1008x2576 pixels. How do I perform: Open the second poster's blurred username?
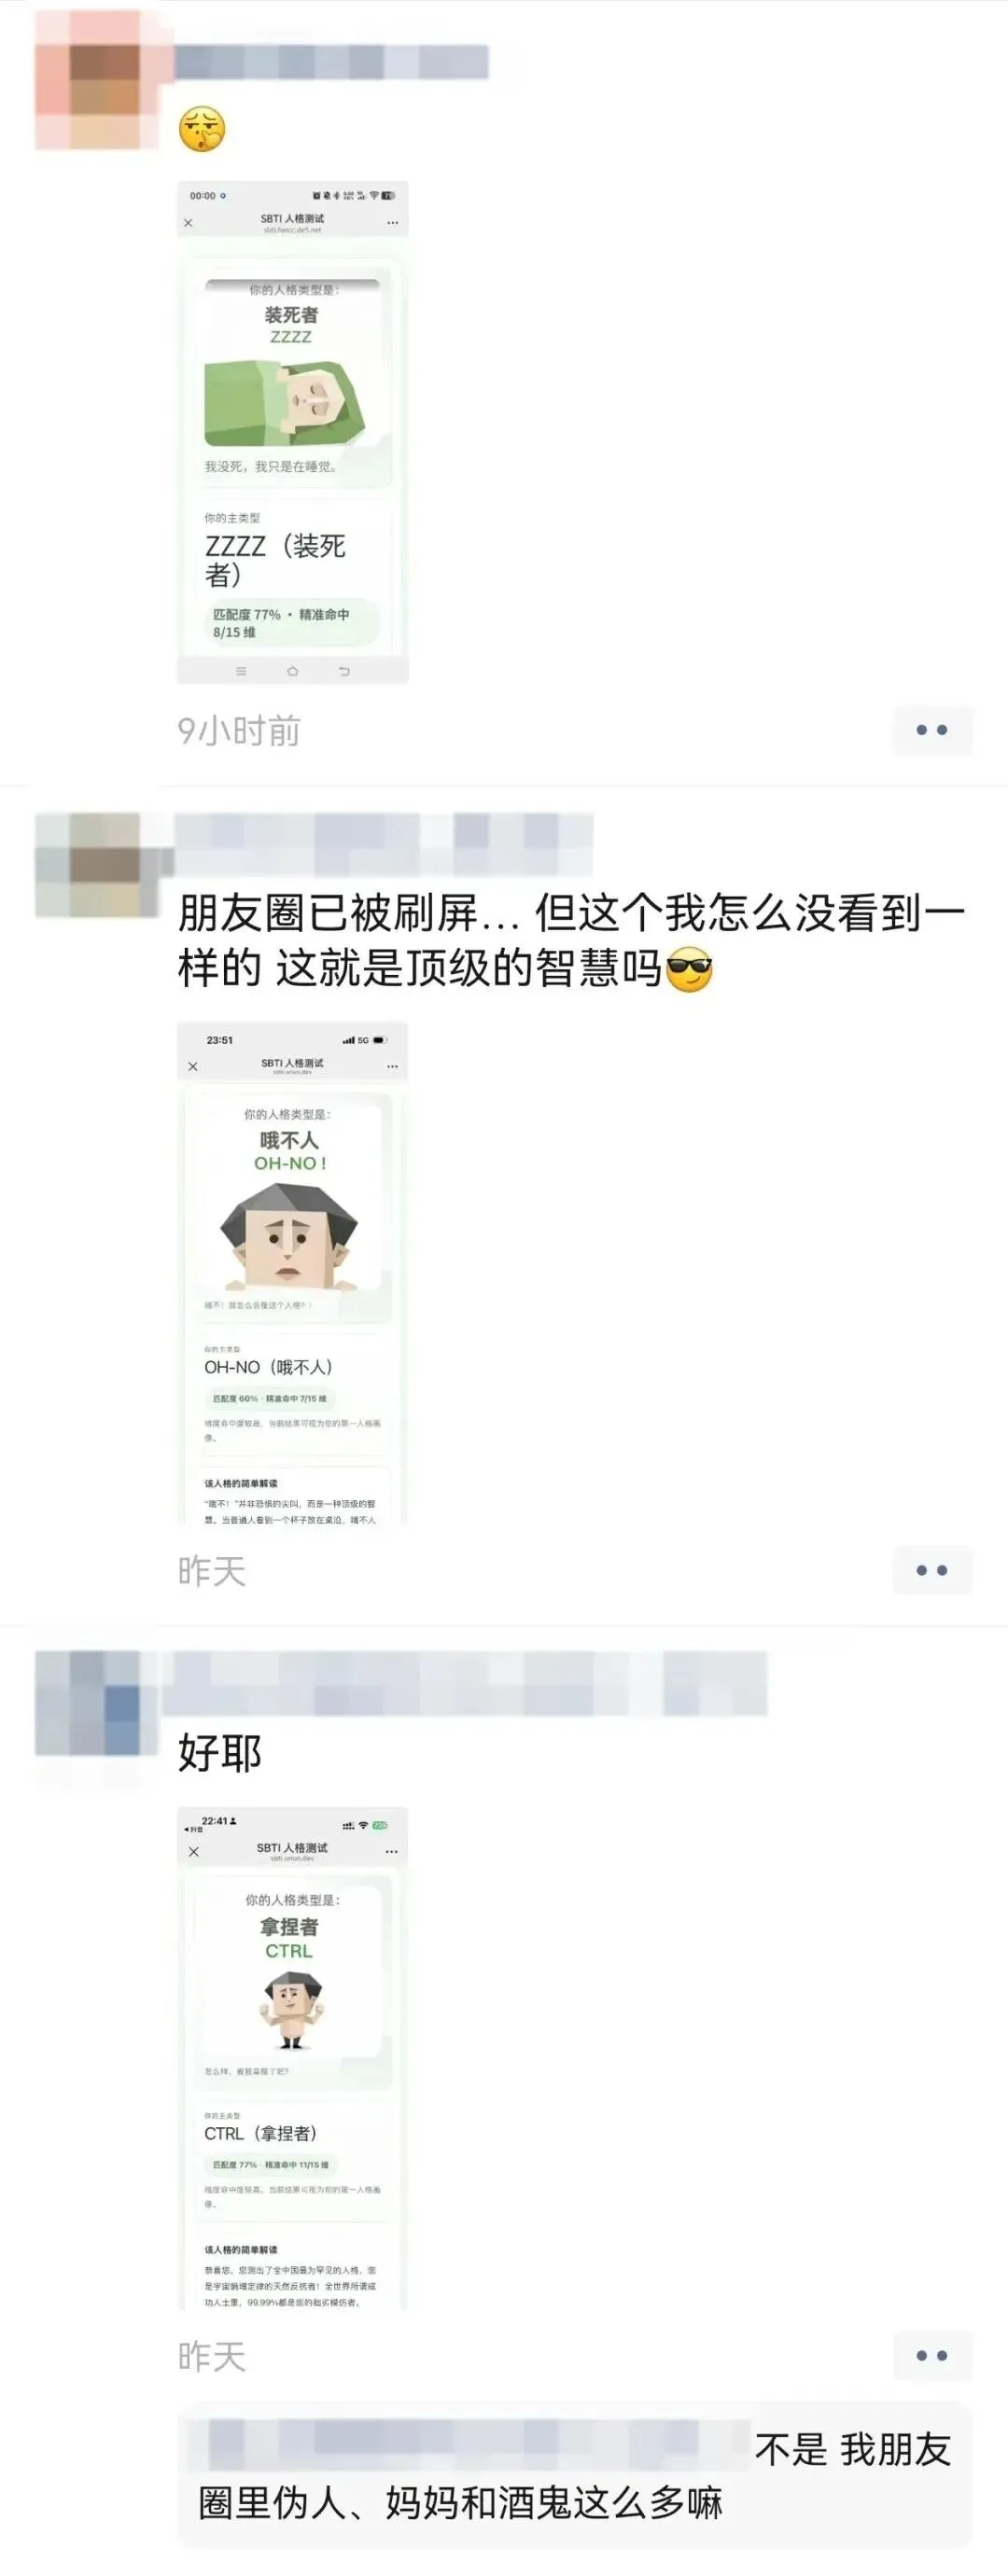384,845
